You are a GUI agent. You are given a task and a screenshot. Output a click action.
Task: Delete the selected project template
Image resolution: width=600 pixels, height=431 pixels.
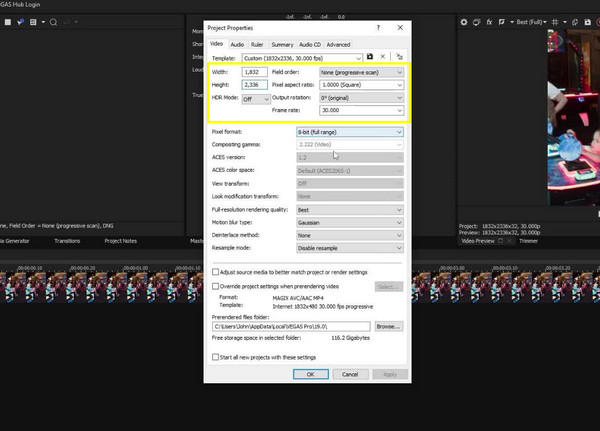click(x=383, y=57)
